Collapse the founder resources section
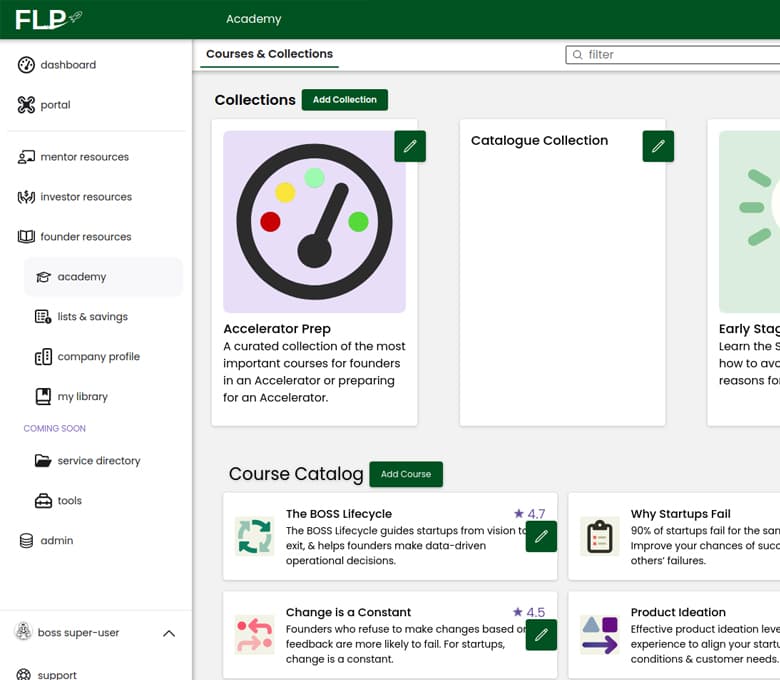Viewport: 780px width, 680px height. 85,237
